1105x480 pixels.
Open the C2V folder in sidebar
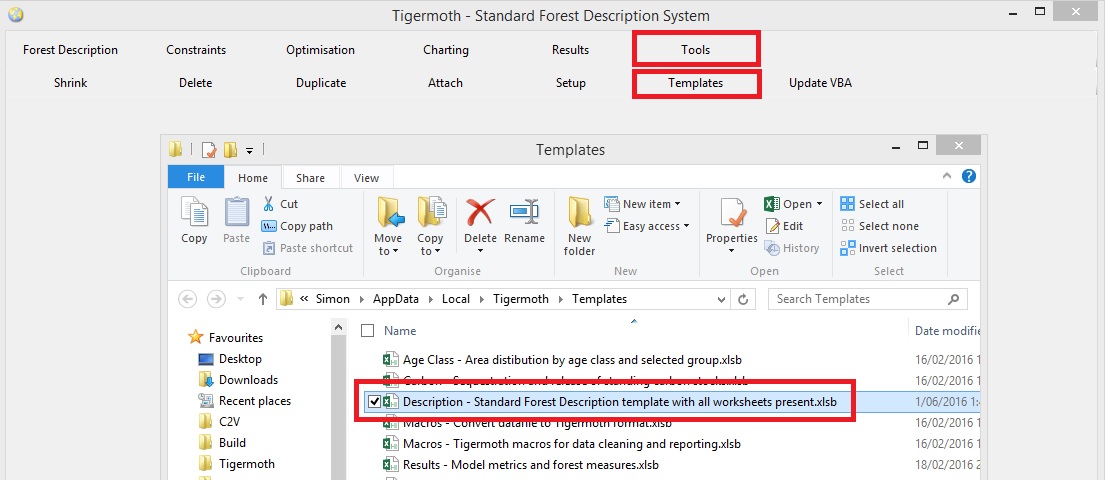(x=220, y=421)
